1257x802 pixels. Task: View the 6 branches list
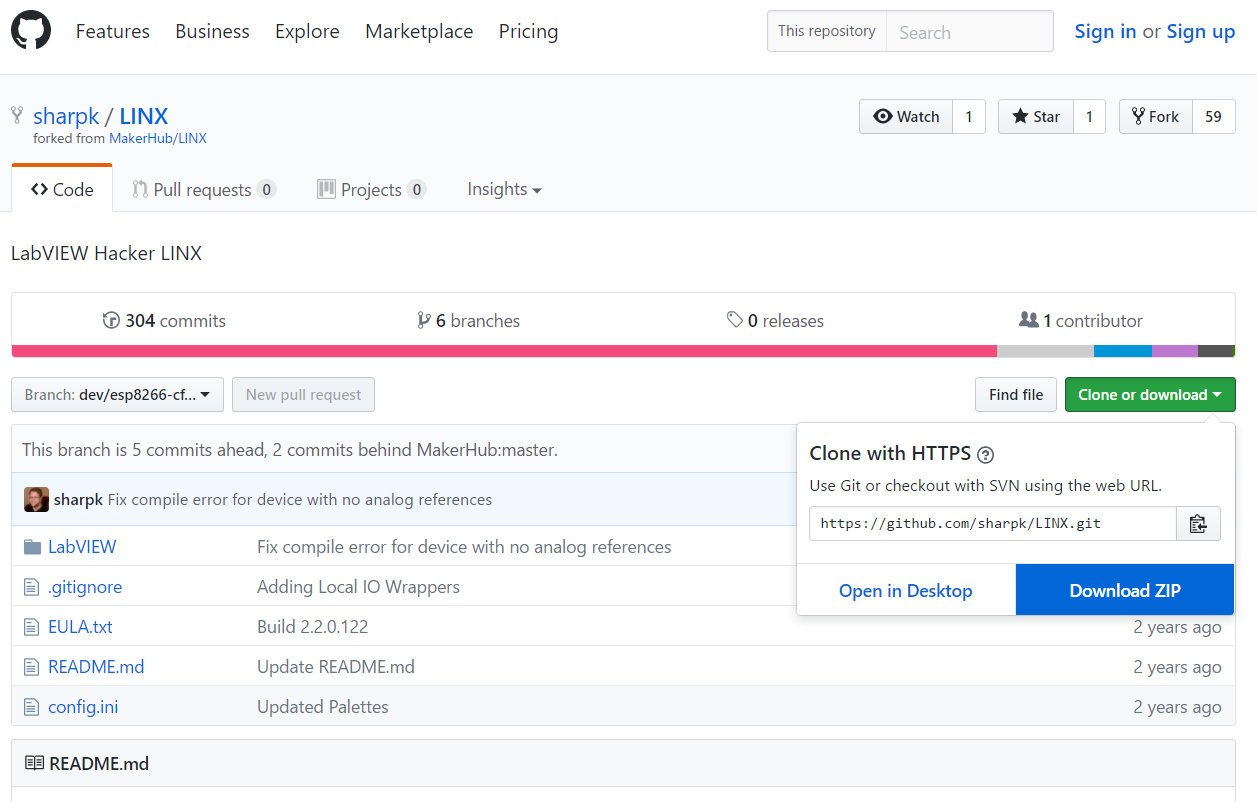click(469, 320)
